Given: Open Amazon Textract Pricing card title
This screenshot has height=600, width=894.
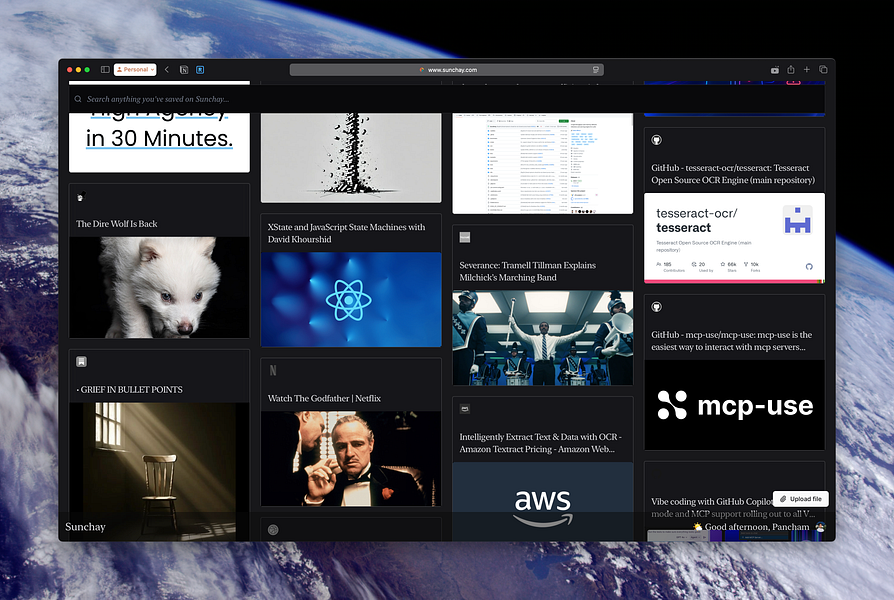Looking at the screenshot, I should pyautogui.click(x=541, y=443).
